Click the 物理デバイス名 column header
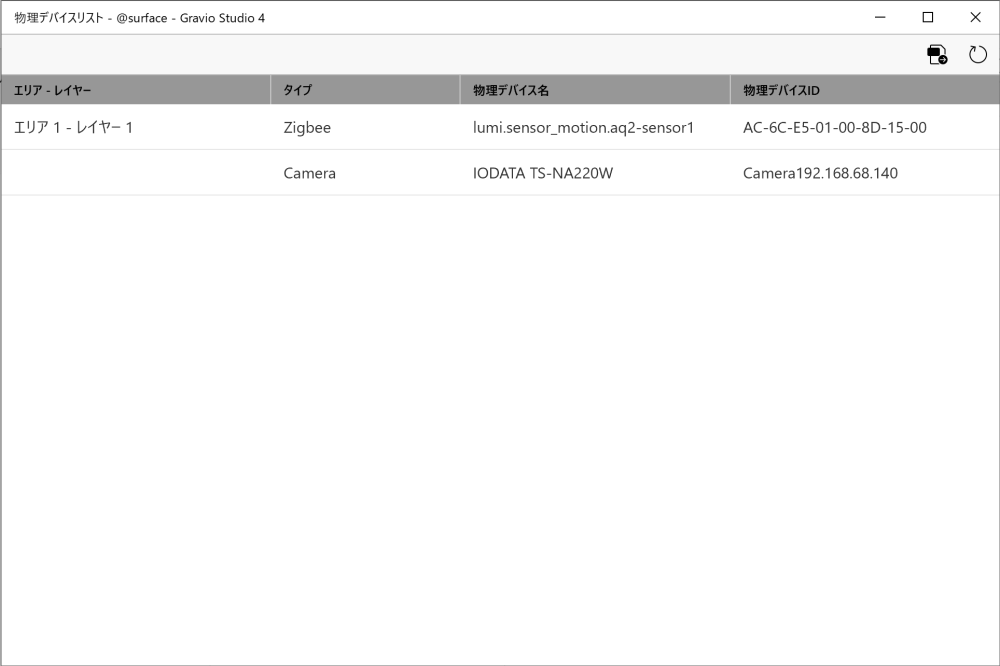1000x666 pixels. pos(511,90)
